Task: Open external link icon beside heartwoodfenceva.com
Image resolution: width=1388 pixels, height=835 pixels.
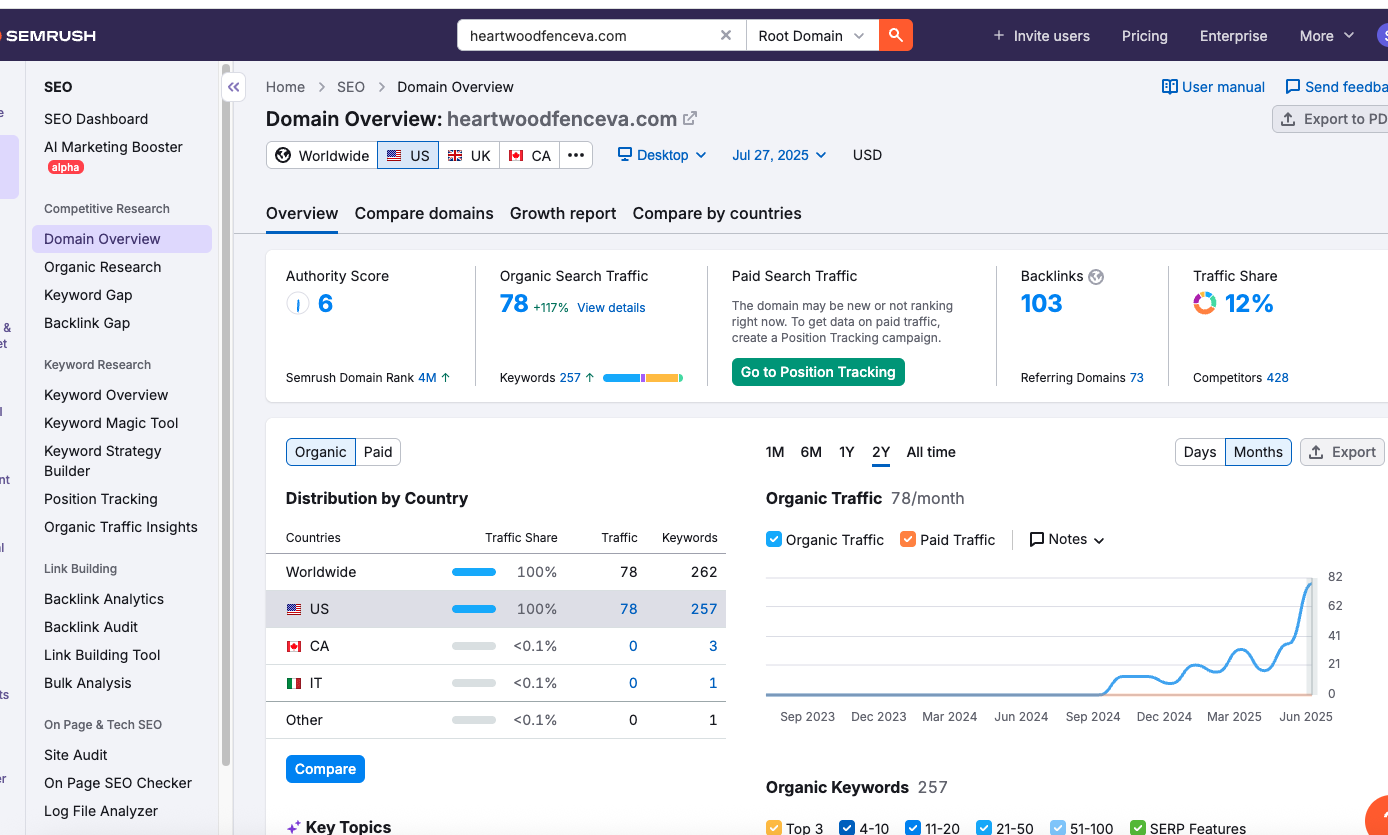Action: pyautogui.click(x=690, y=118)
